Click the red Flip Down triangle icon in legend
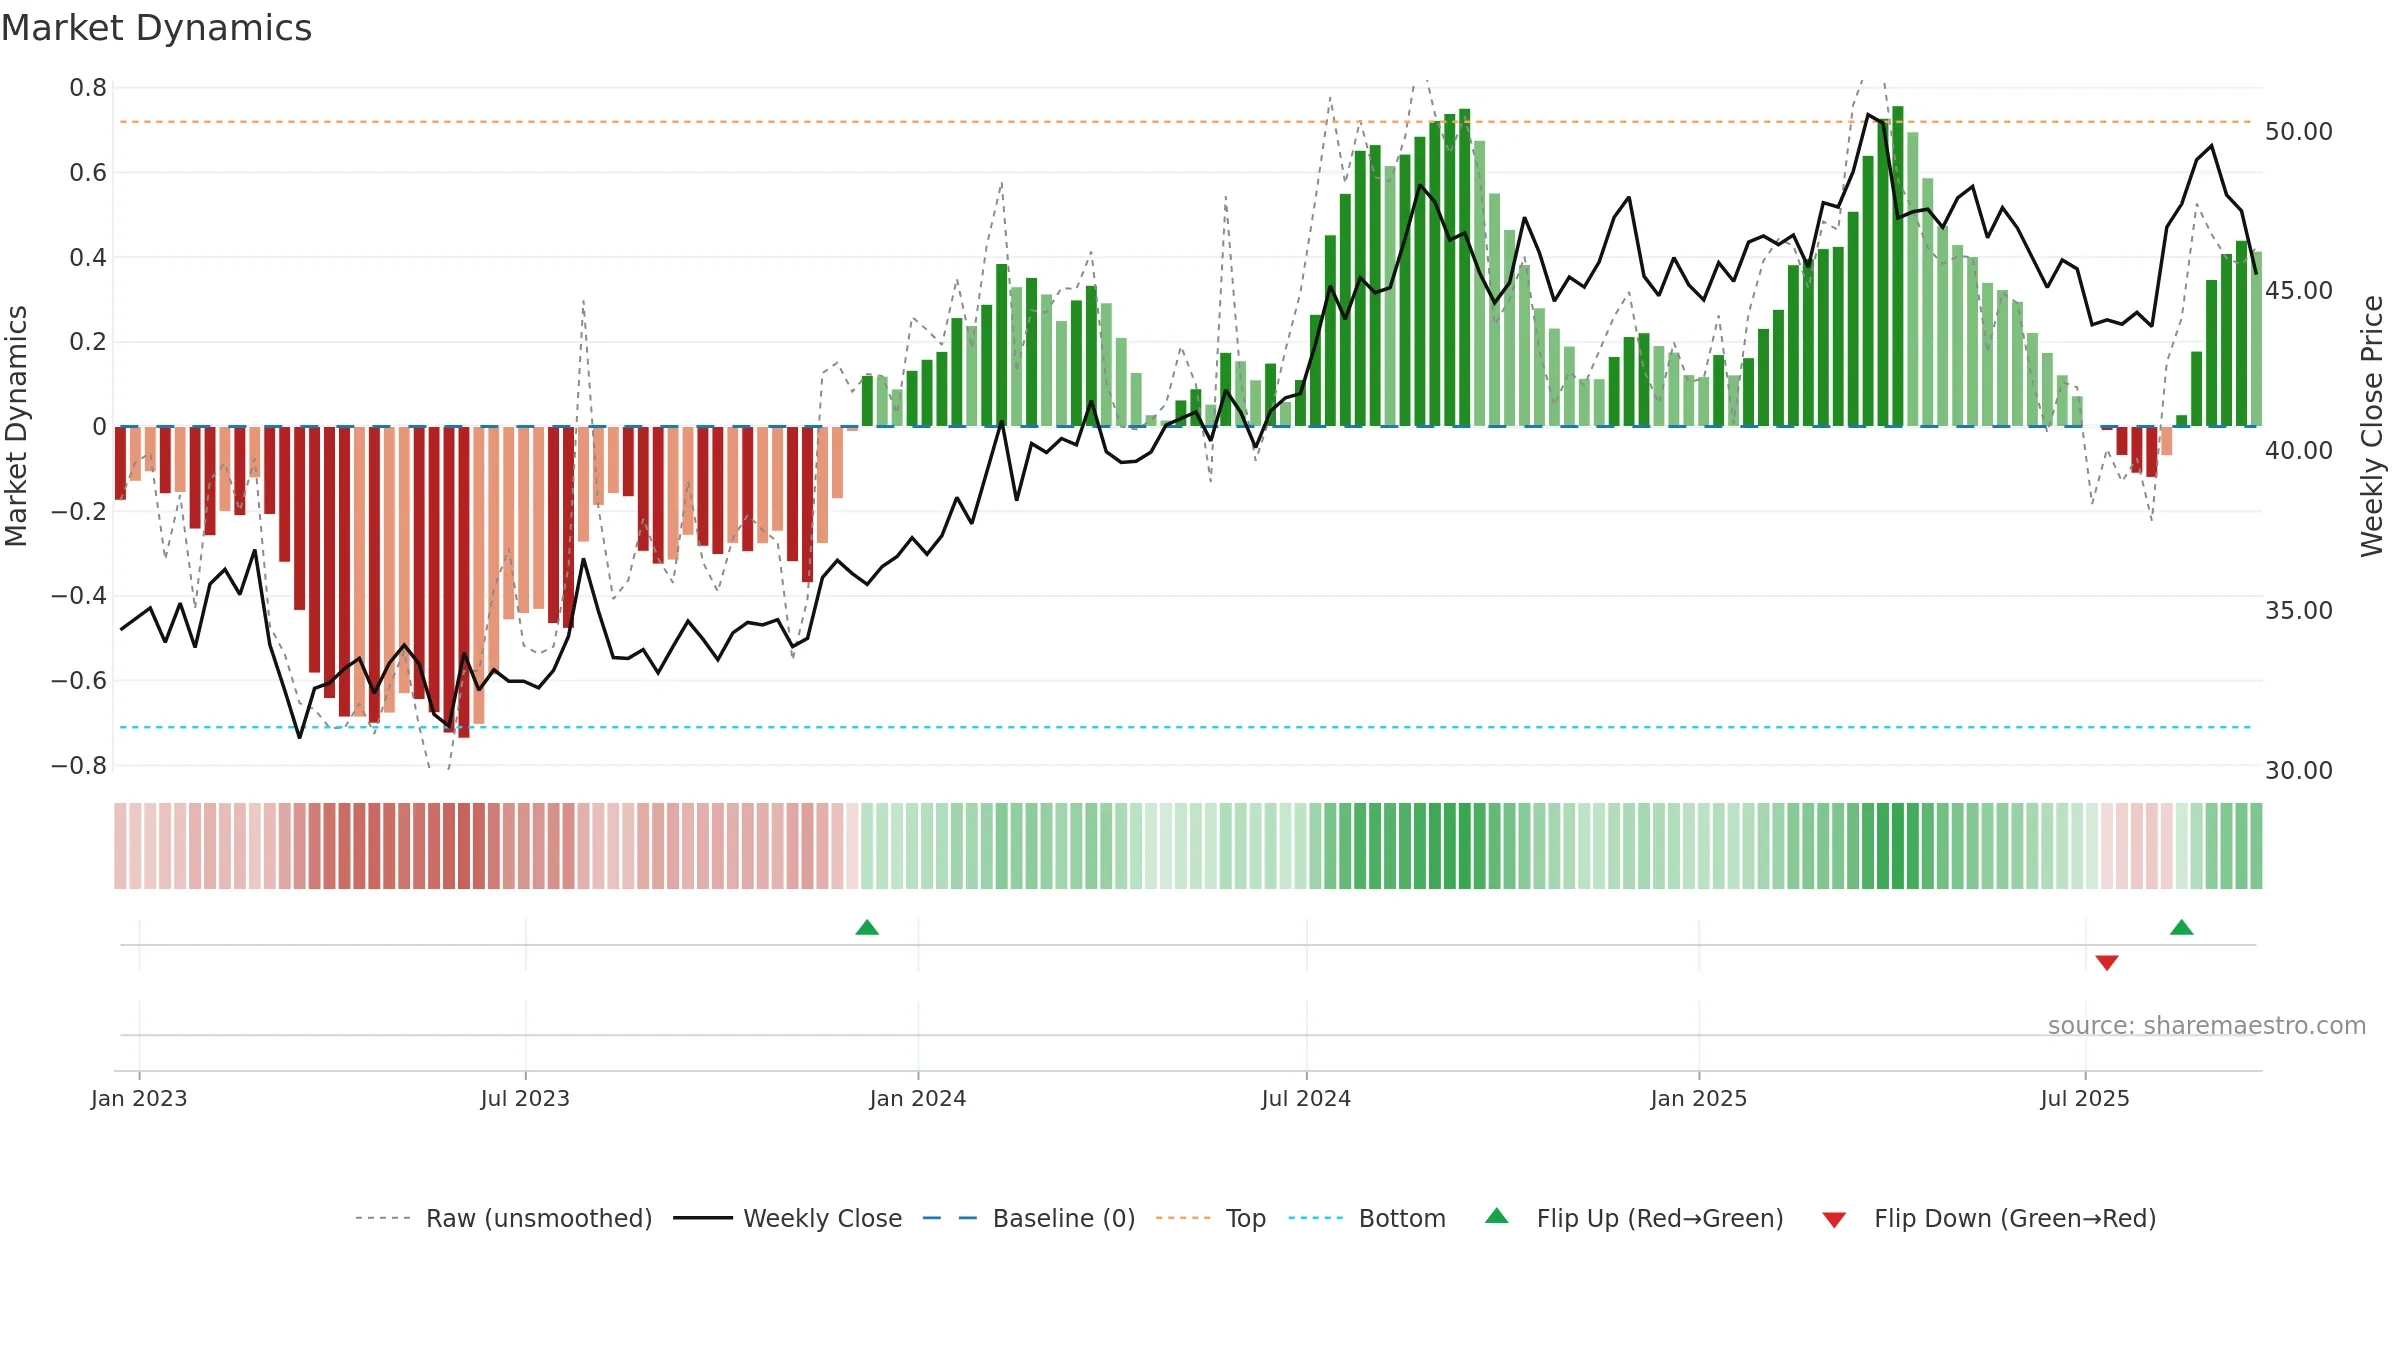The width and height of the screenshot is (2400, 1350). coord(1834,1220)
